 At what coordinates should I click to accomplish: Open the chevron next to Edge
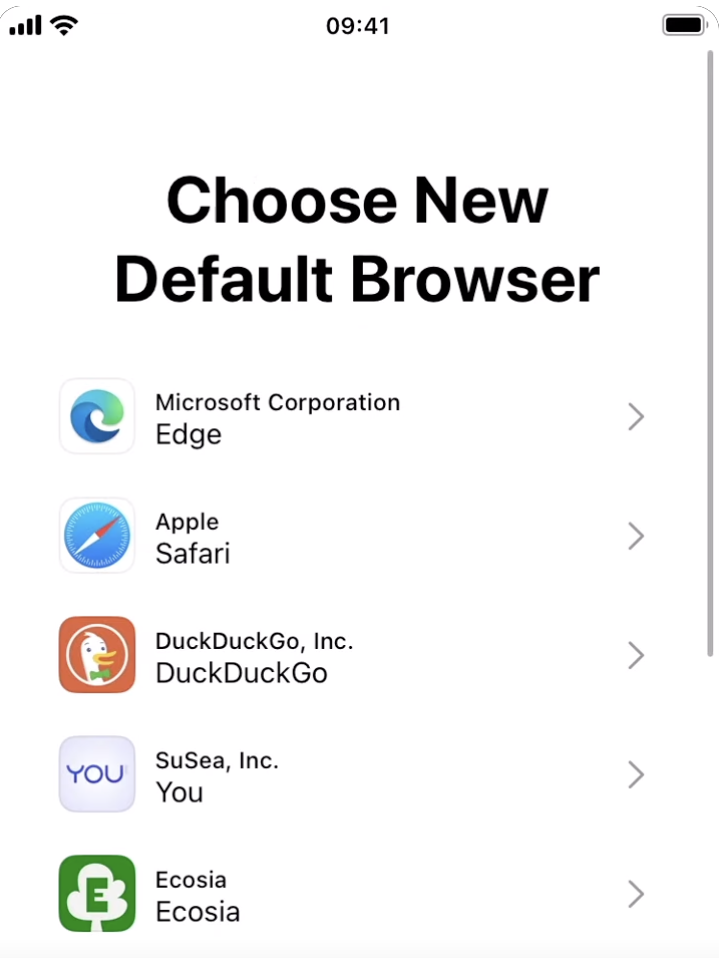pyautogui.click(x=635, y=417)
